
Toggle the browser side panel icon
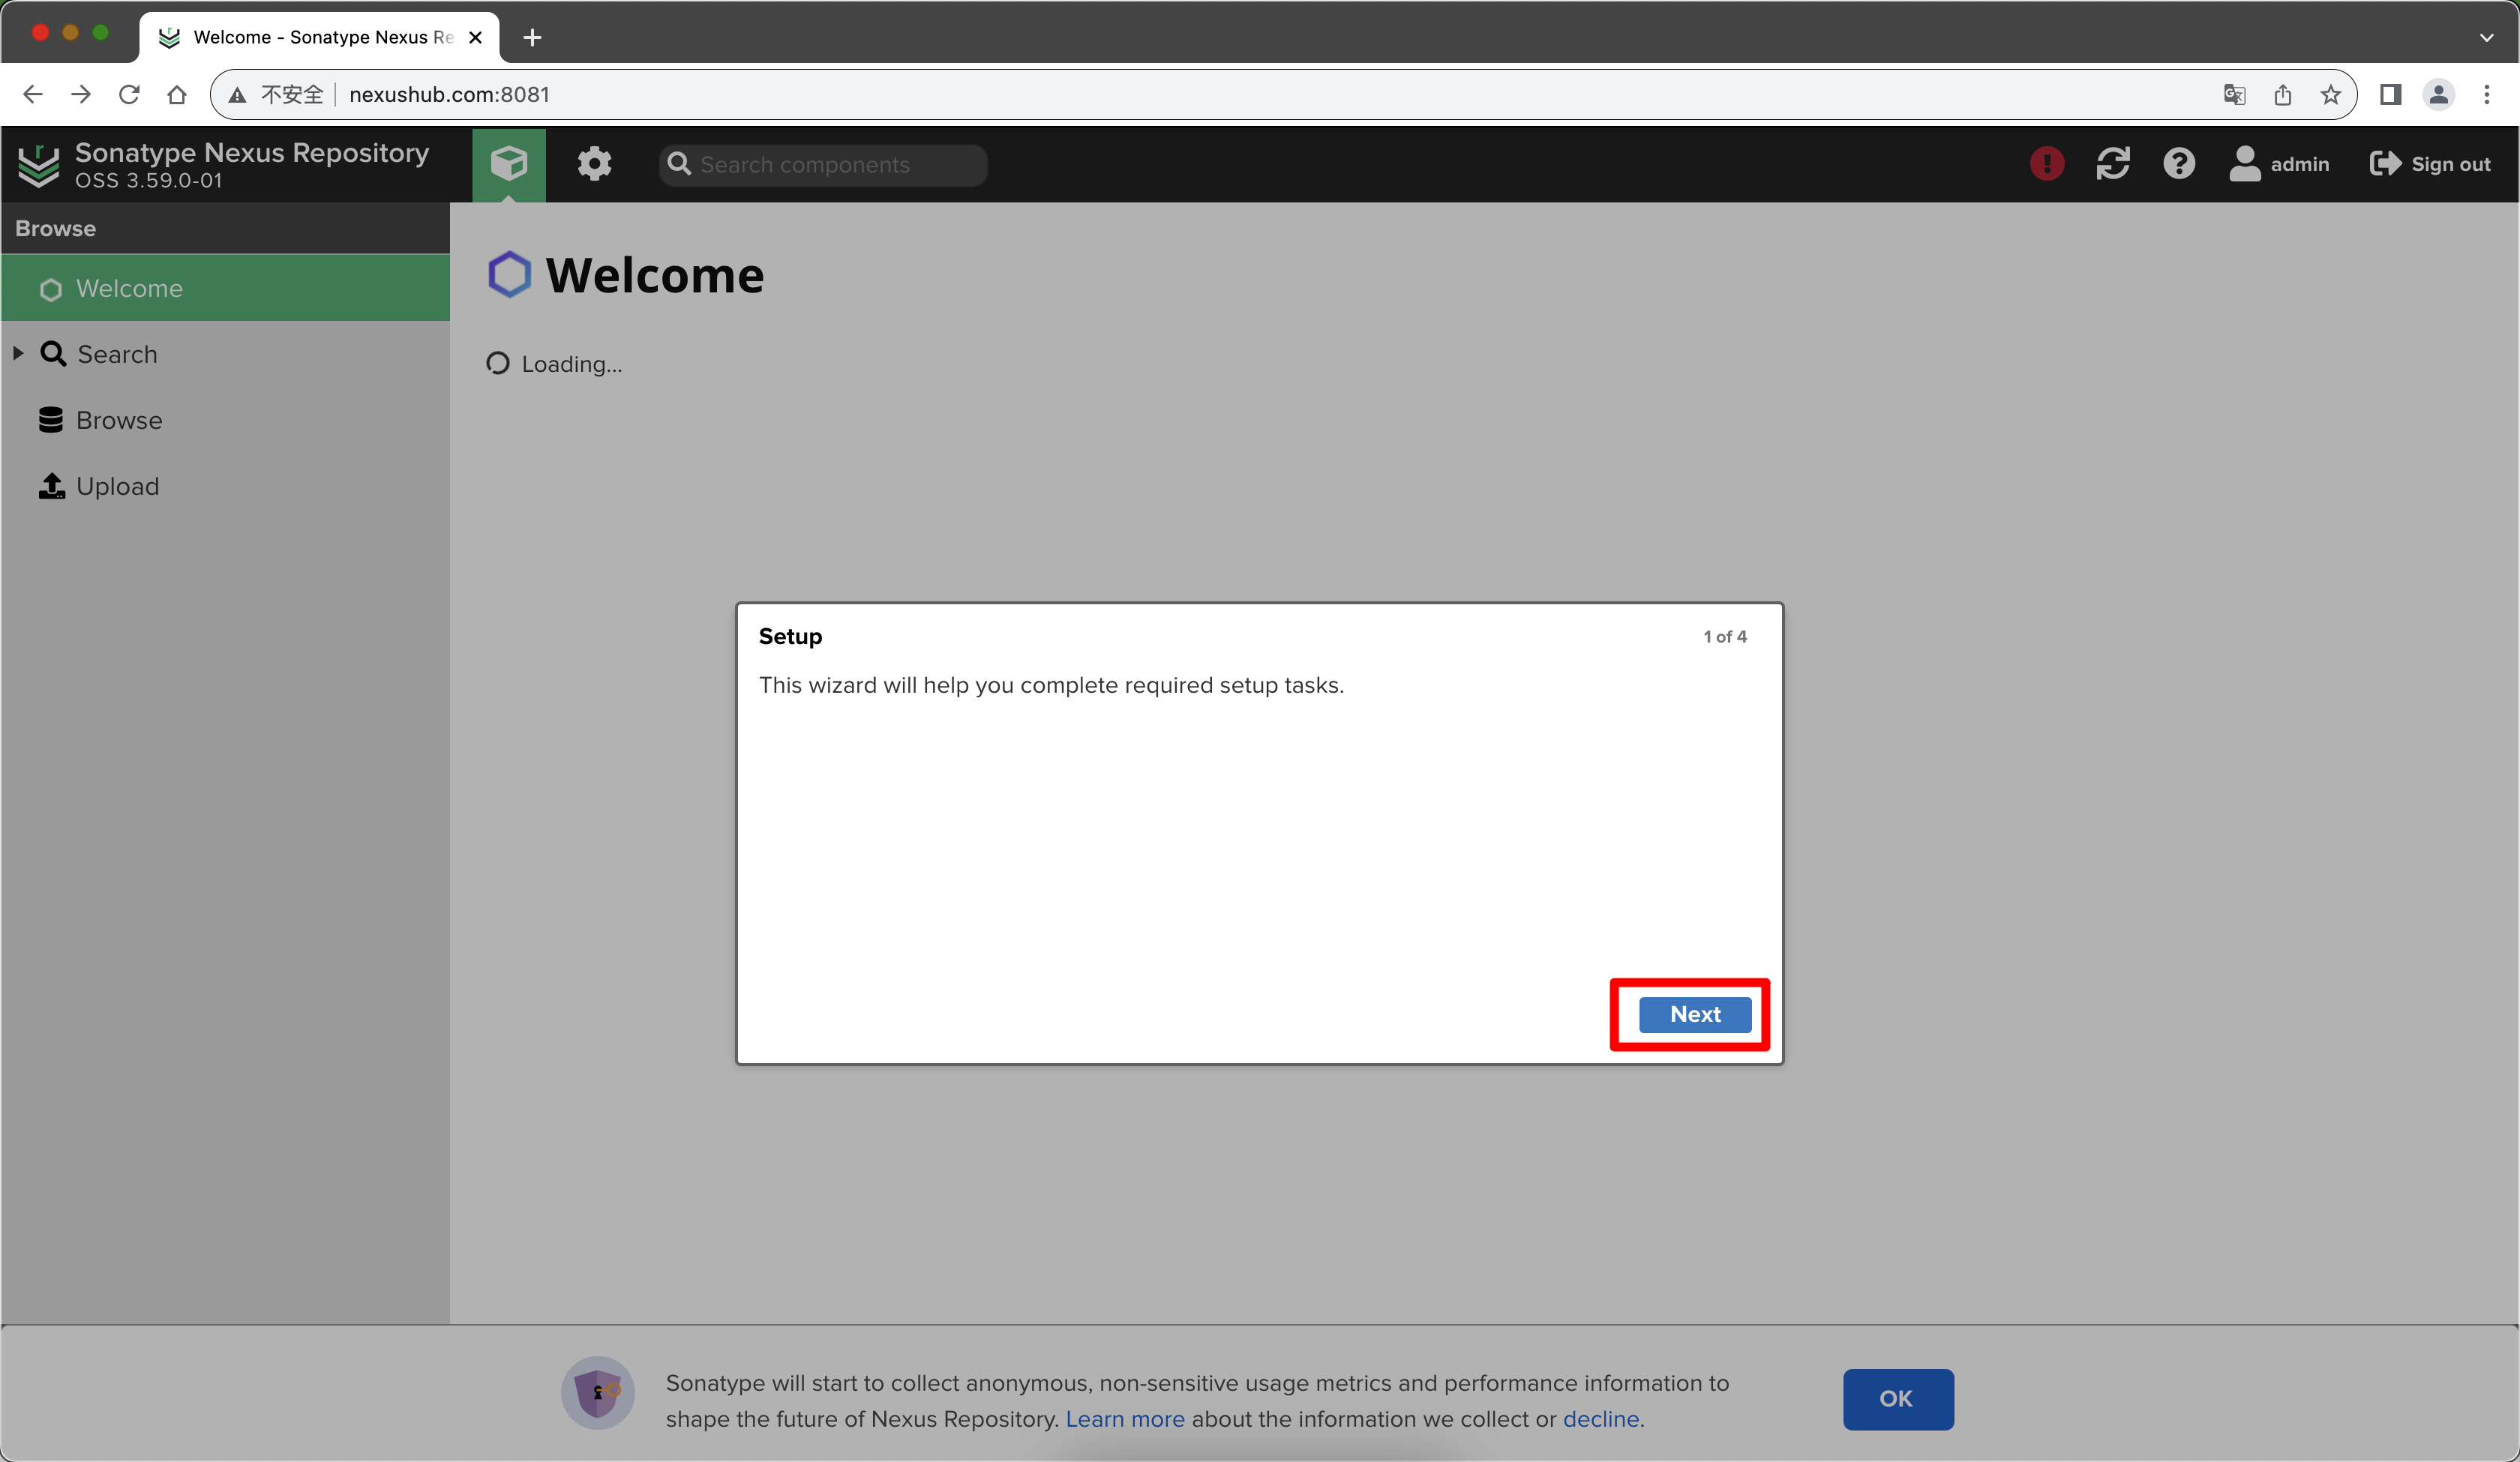tap(2391, 95)
